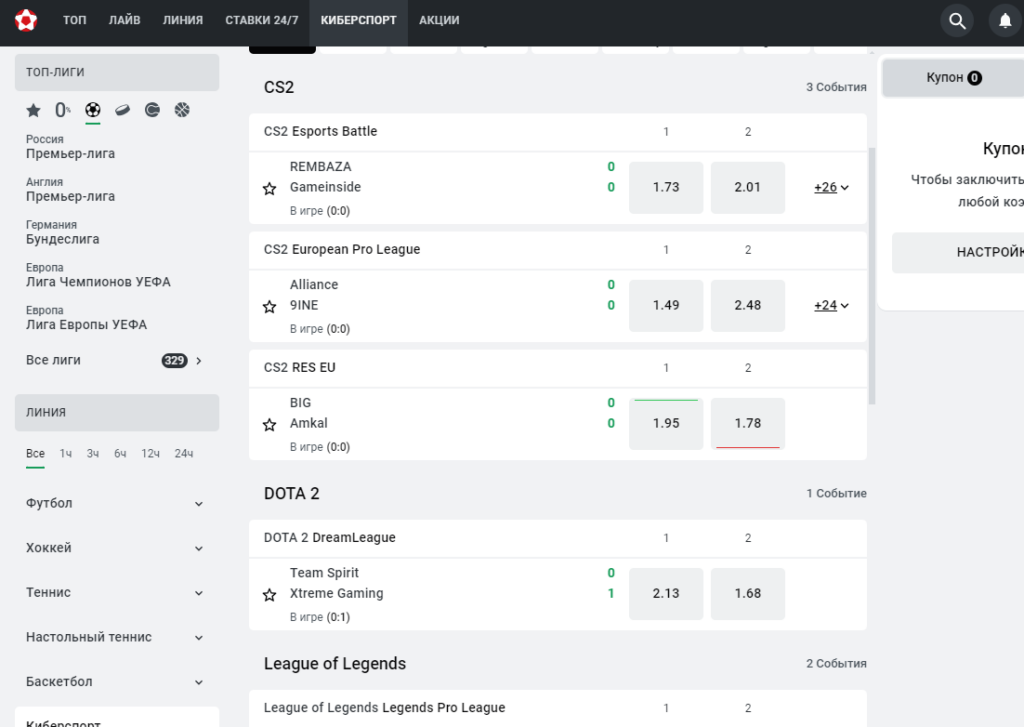Select the tennis ball top-leagues icon
The image size is (1024, 727).
pyautogui.click(x=152, y=110)
